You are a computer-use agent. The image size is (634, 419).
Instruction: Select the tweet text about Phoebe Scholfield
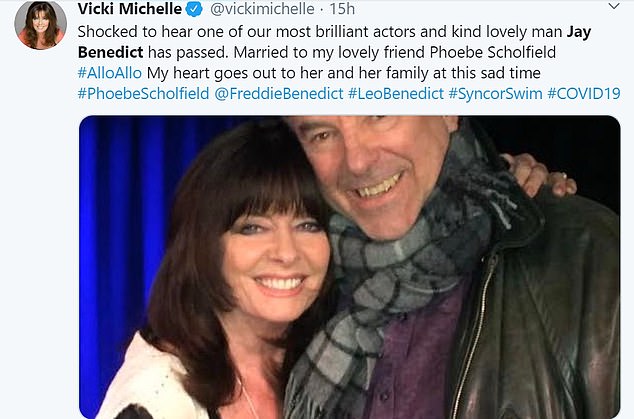click(395, 52)
